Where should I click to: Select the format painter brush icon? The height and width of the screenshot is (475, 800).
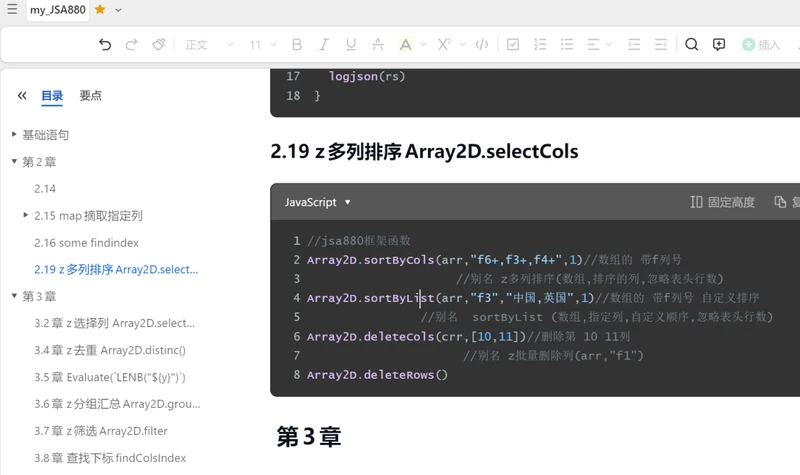(x=159, y=45)
